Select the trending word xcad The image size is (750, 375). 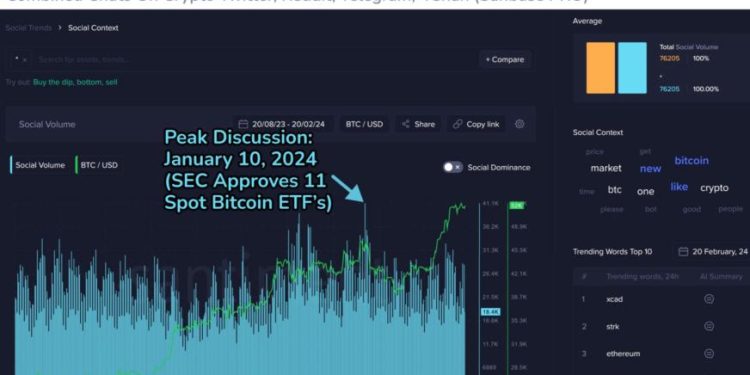(x=614, y=299)
